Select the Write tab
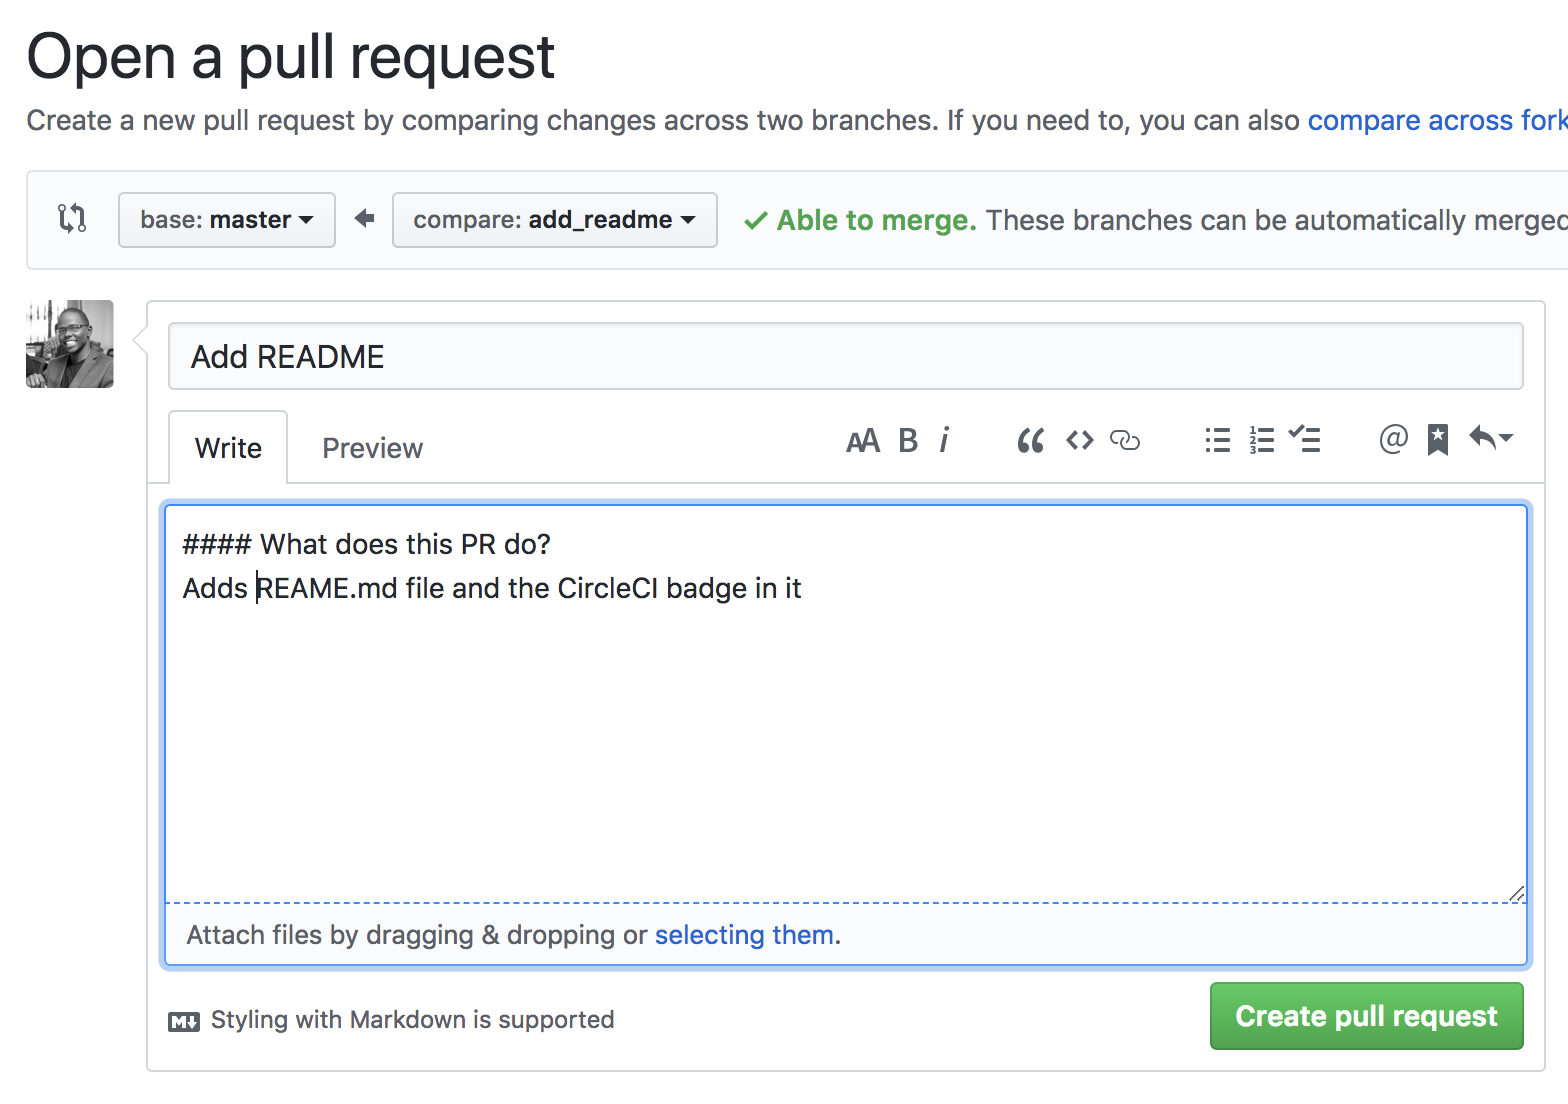Image resolution: width=1568 pixels, height=1104 pixels. (228, 448)
